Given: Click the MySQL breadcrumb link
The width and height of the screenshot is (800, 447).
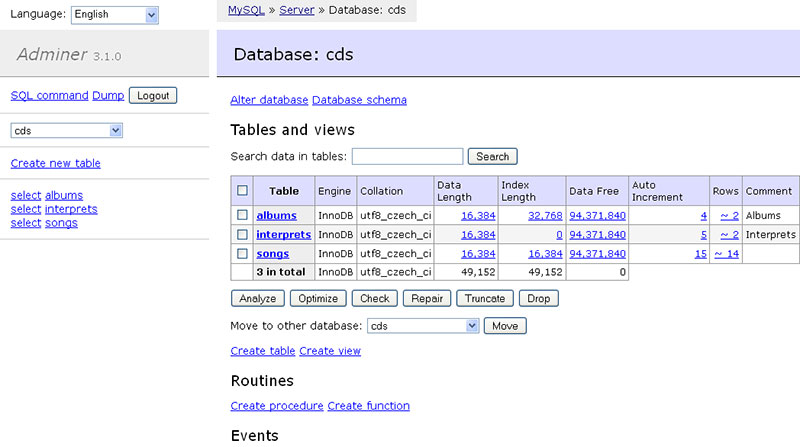Looking at the screenshot, I should 246,10.
